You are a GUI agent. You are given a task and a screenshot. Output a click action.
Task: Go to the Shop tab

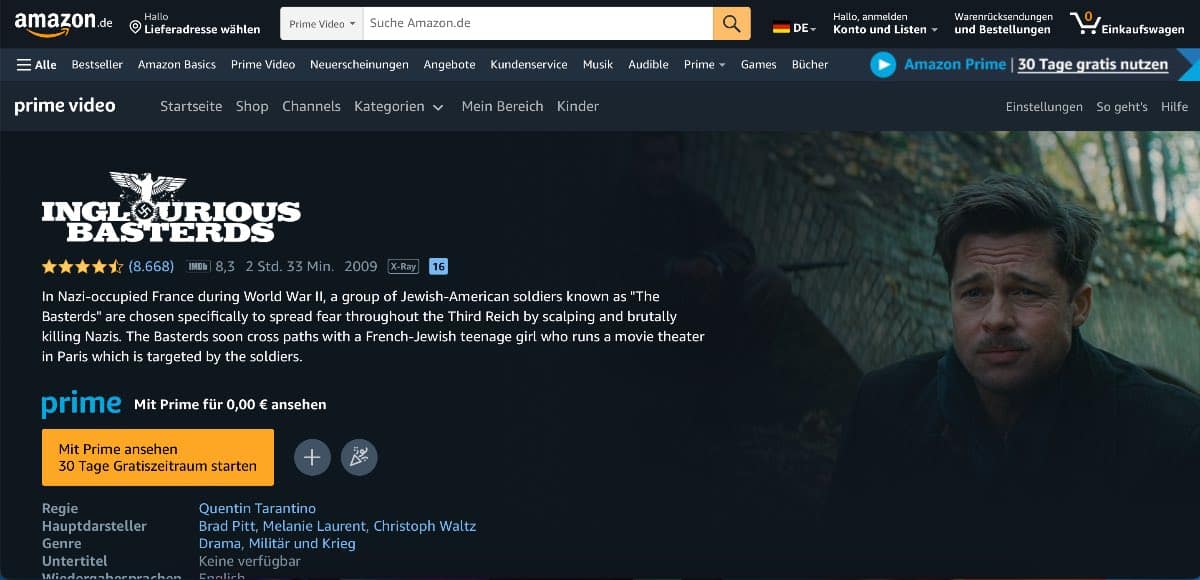tap(252, 106)
